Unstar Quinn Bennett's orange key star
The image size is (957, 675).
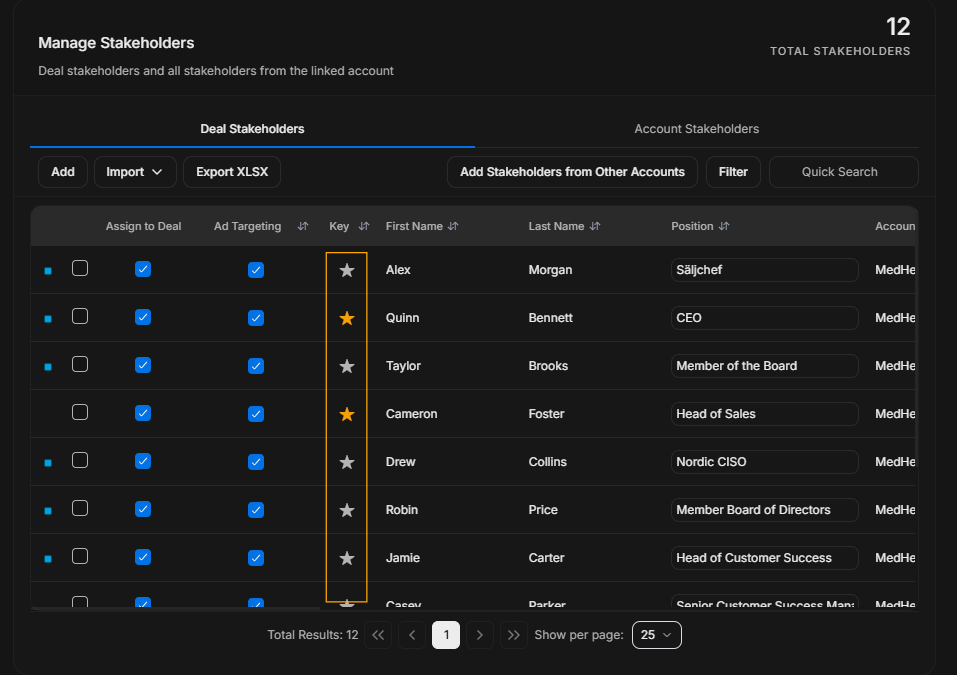(x=347, y=318)
